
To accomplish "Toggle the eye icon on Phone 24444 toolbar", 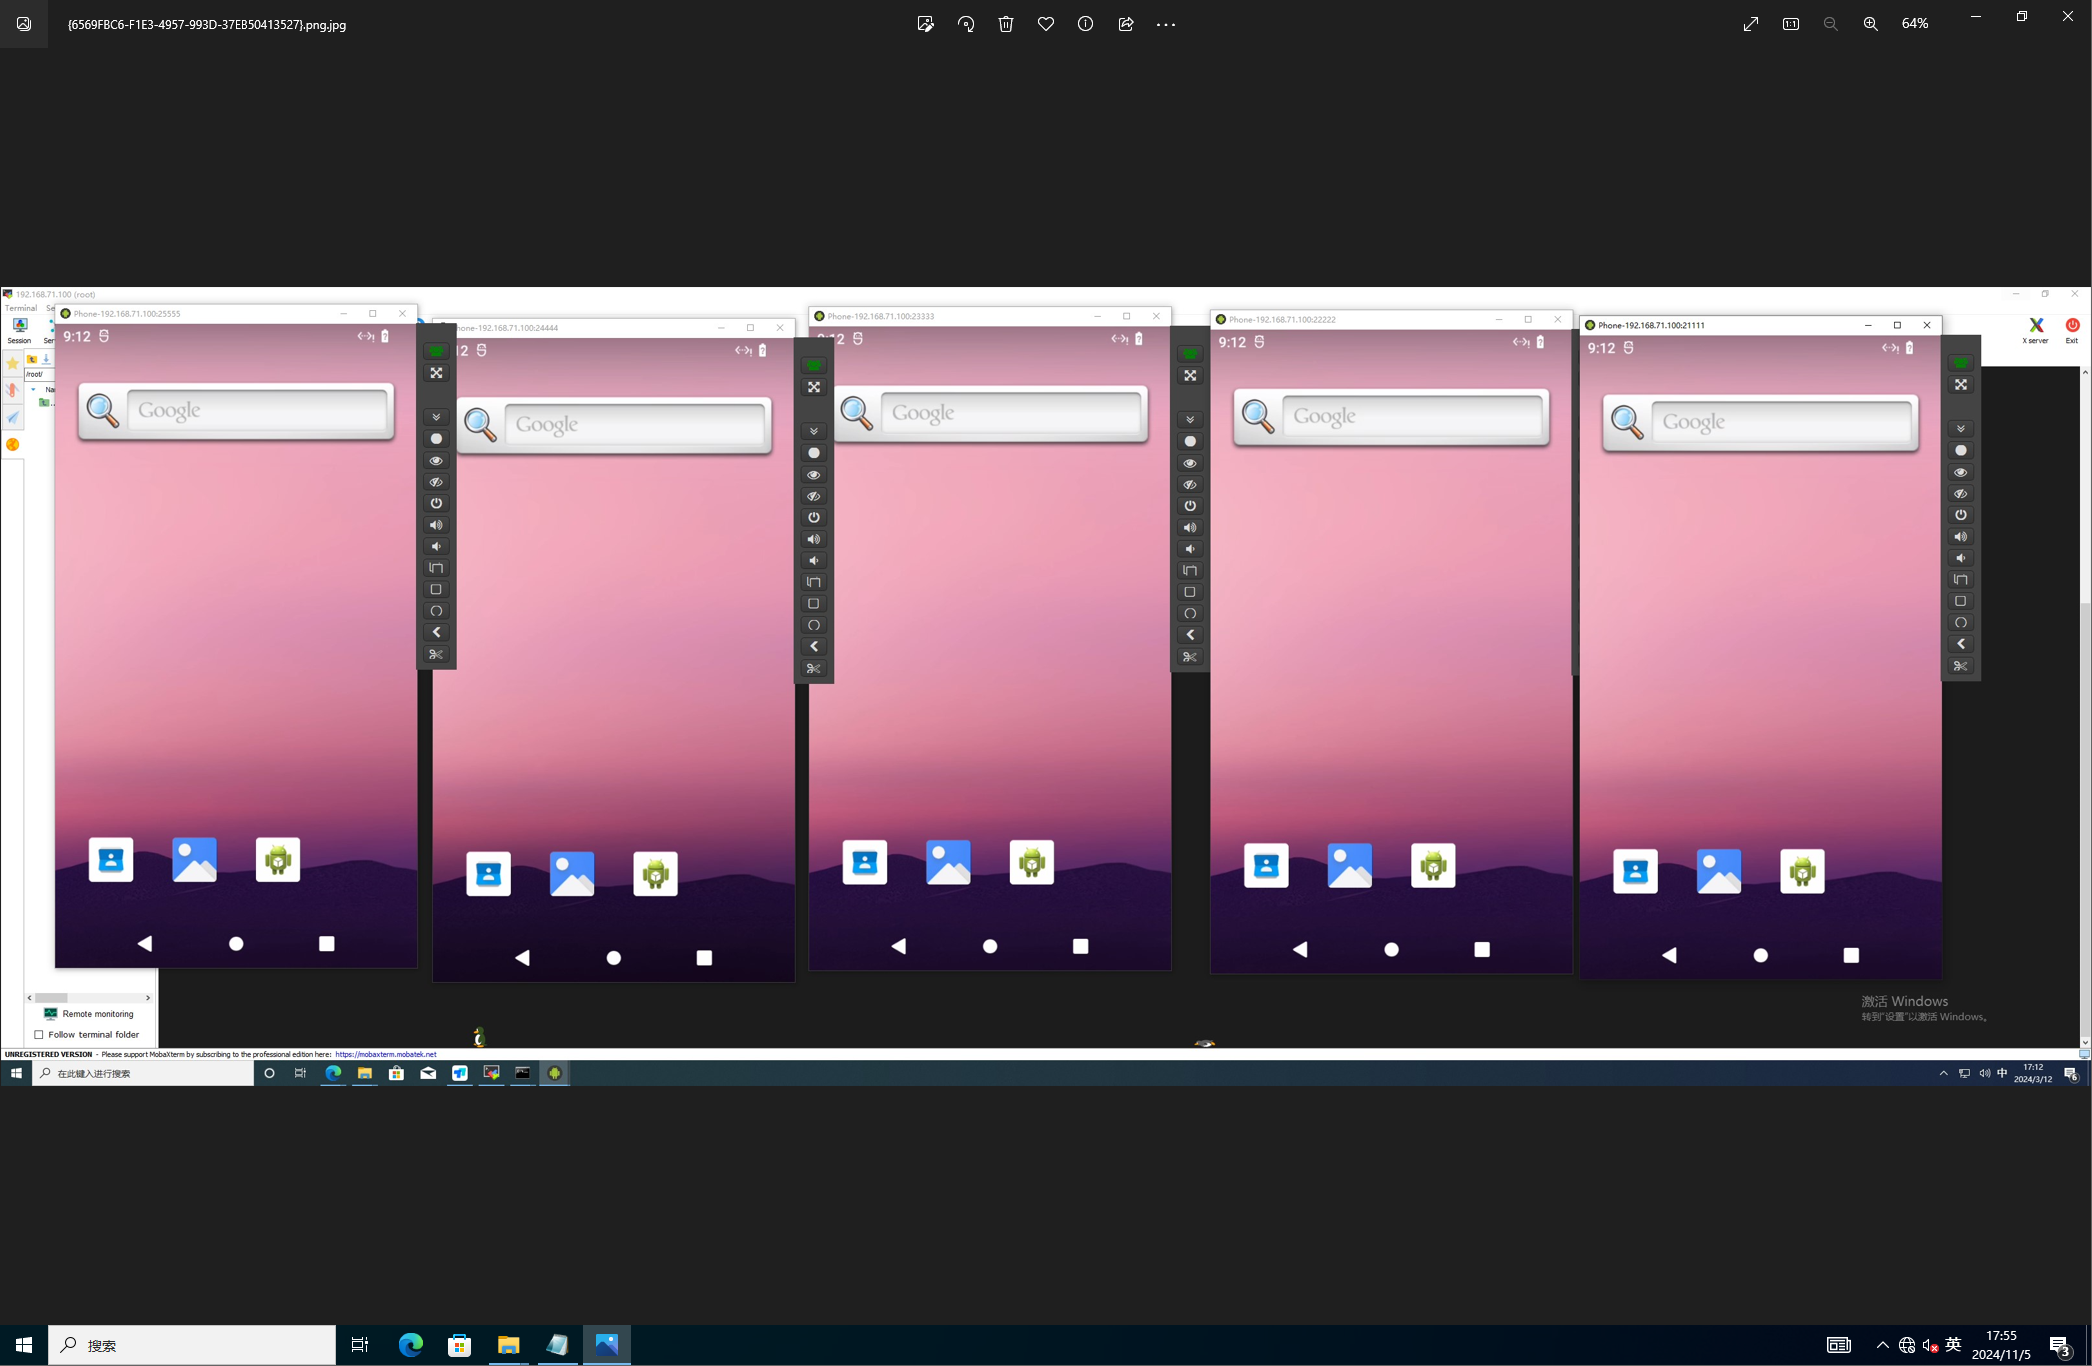I will pos(814,475).
